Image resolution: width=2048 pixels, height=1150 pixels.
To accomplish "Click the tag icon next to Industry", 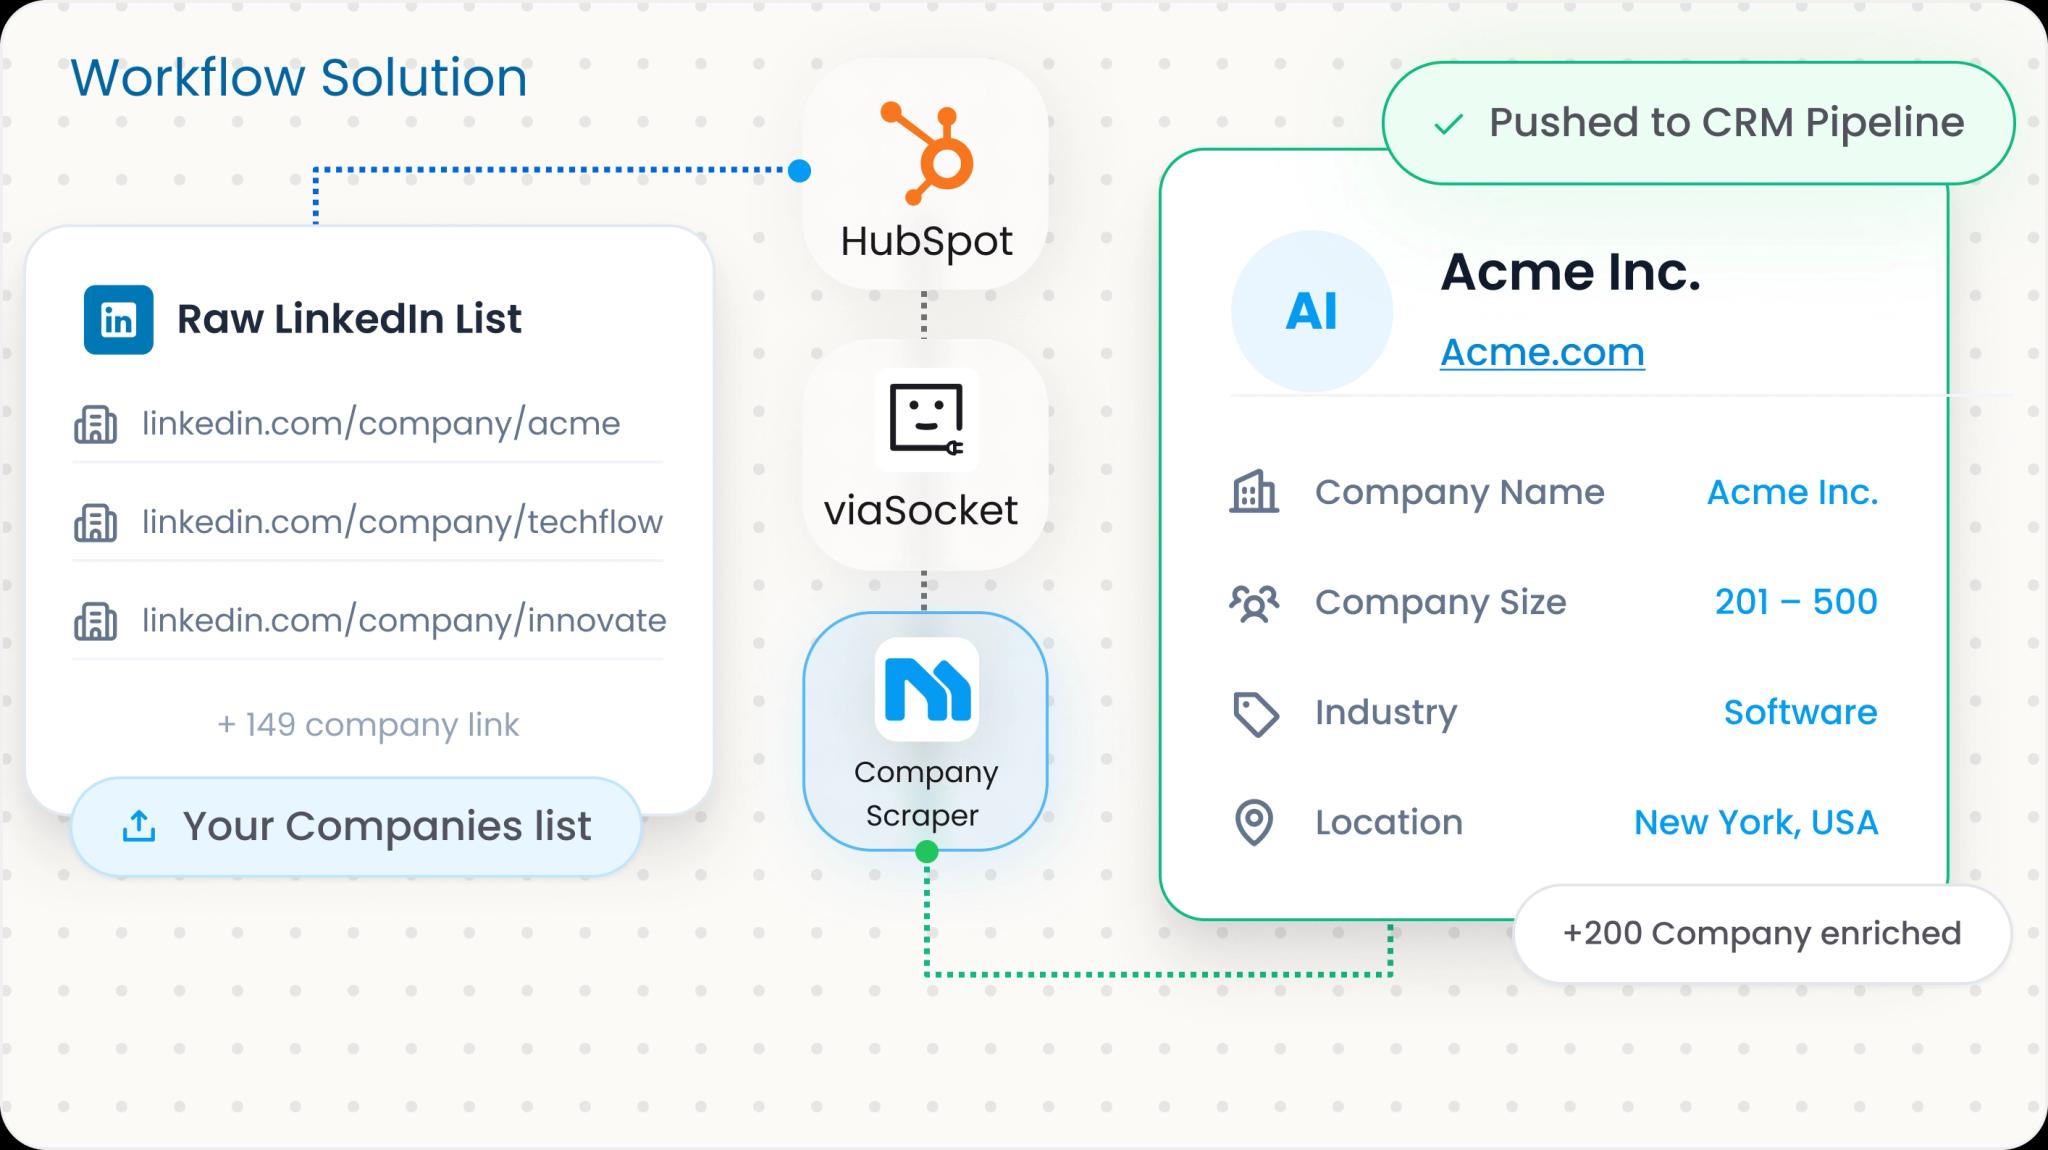I will [x=1255, y=714].
